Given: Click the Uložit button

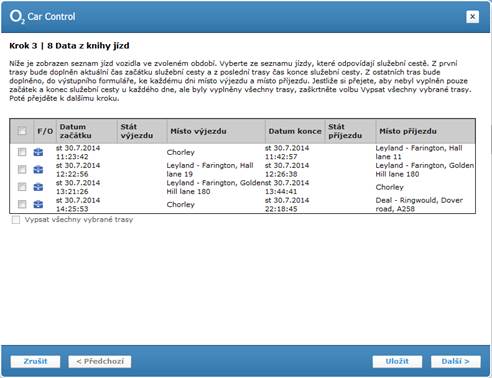Looking at the screenshot, I should pyautogui.click(x=397, y=361).
